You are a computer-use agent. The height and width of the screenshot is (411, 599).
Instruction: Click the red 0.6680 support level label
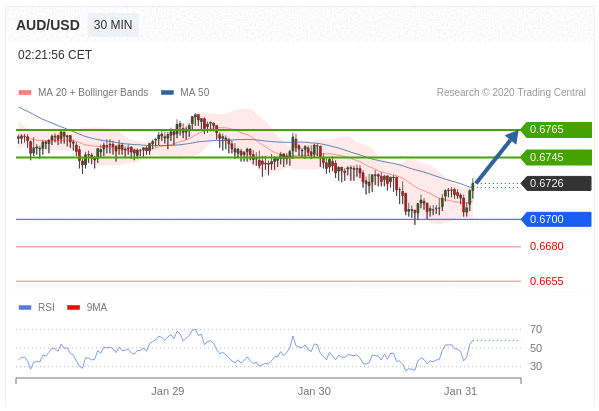[x=547, y=246]
